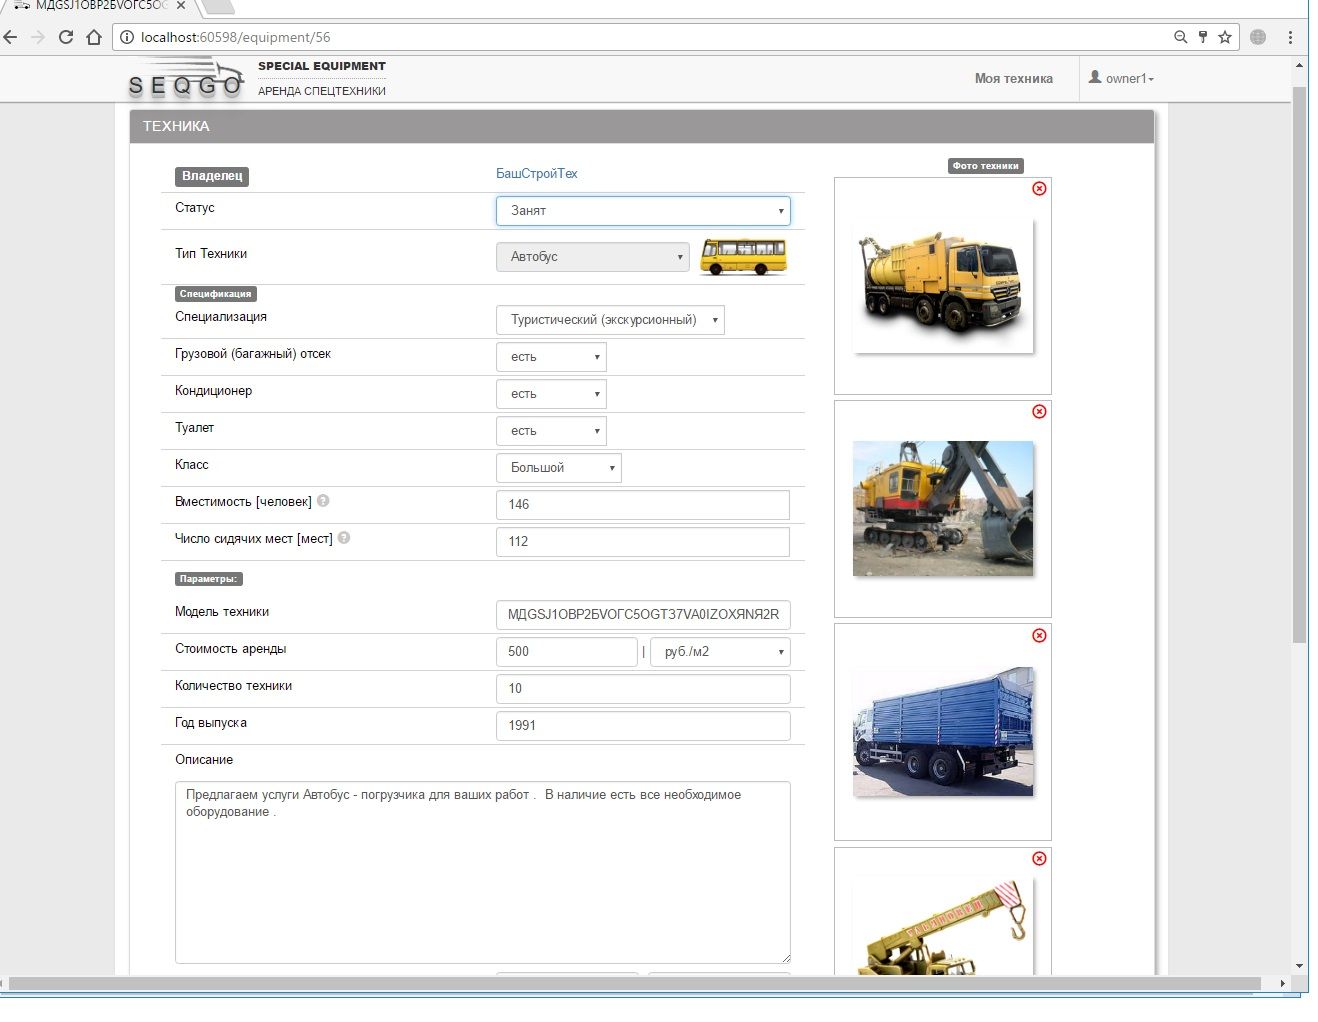Click the ТЕХНИКА panel header
The width and height of the screenshot is (1318, 1022).
pos(642,127)
